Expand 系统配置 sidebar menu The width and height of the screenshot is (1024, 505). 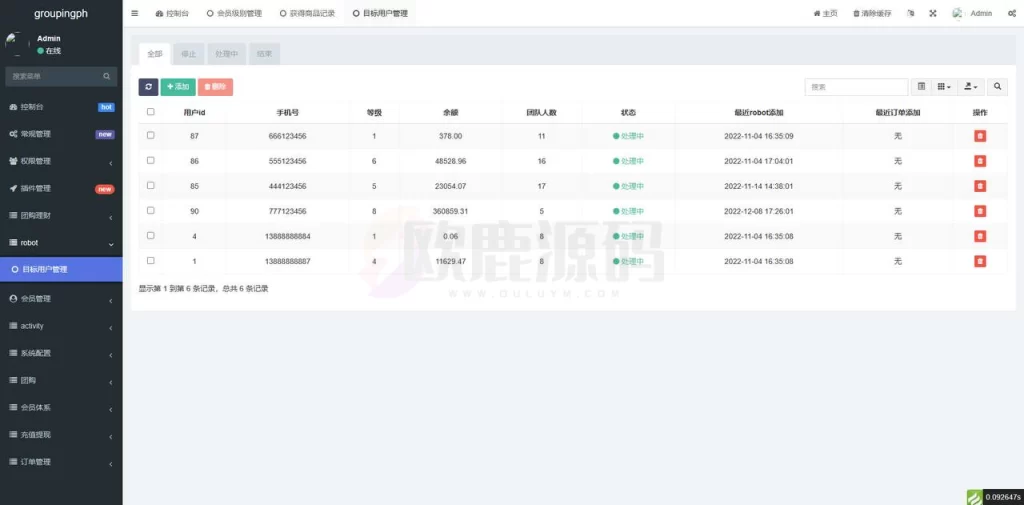point(61,353)
